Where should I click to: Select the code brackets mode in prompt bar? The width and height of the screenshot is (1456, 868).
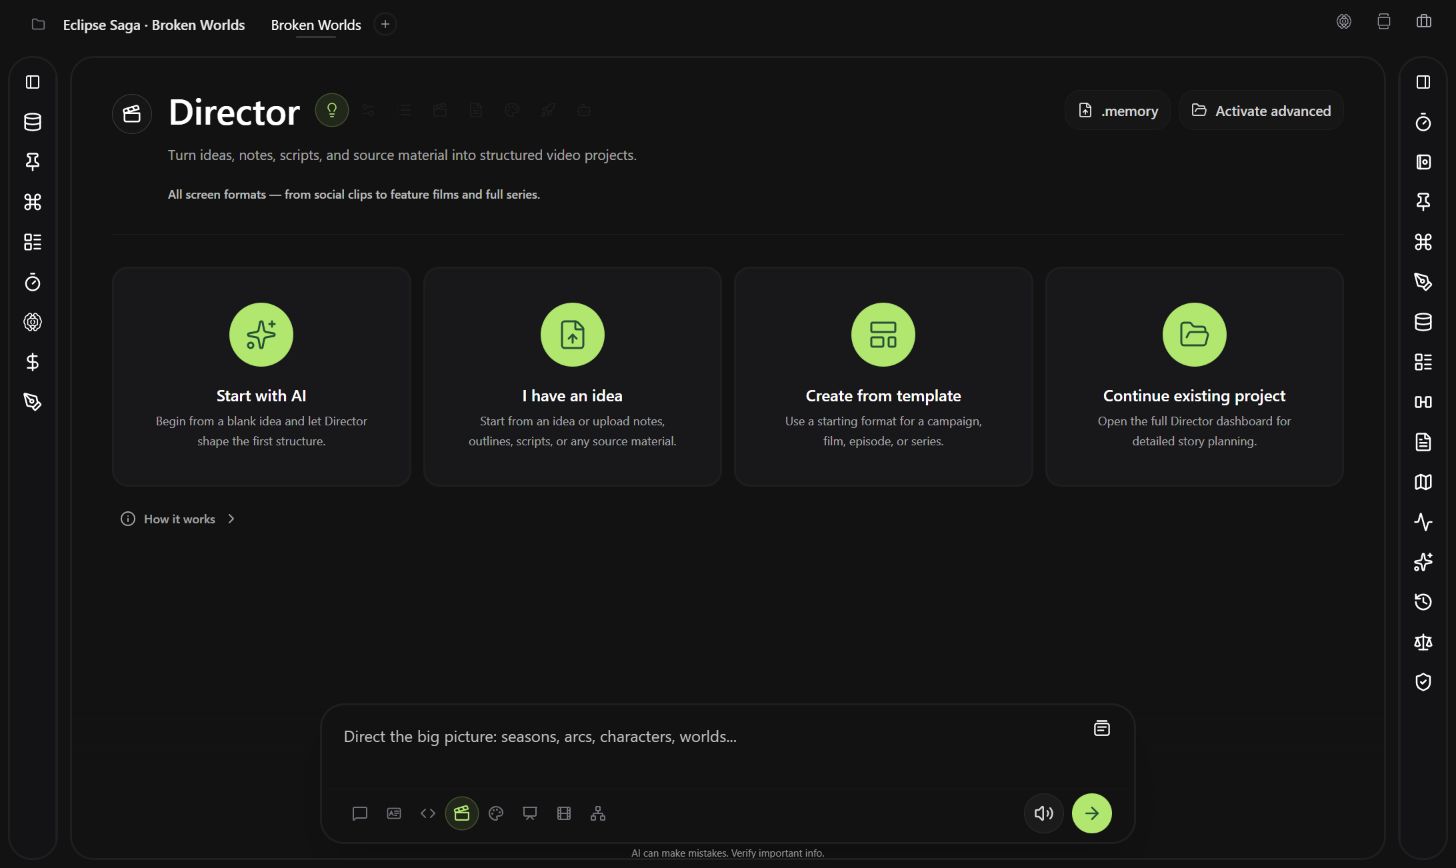click(428, 813)
